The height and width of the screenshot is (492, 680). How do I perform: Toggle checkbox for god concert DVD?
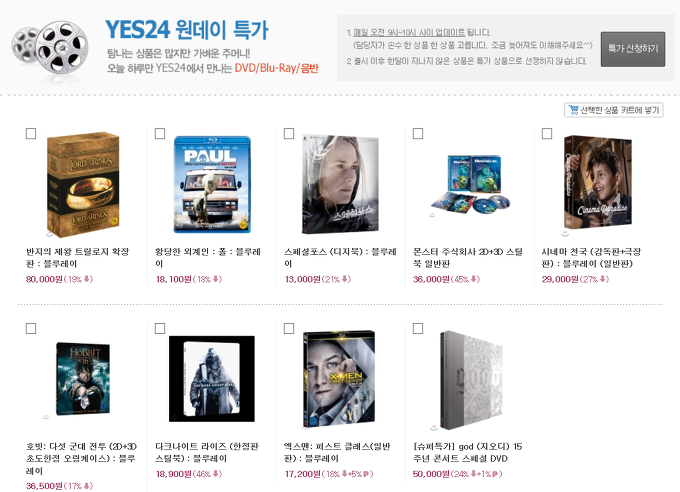(418, 328)
